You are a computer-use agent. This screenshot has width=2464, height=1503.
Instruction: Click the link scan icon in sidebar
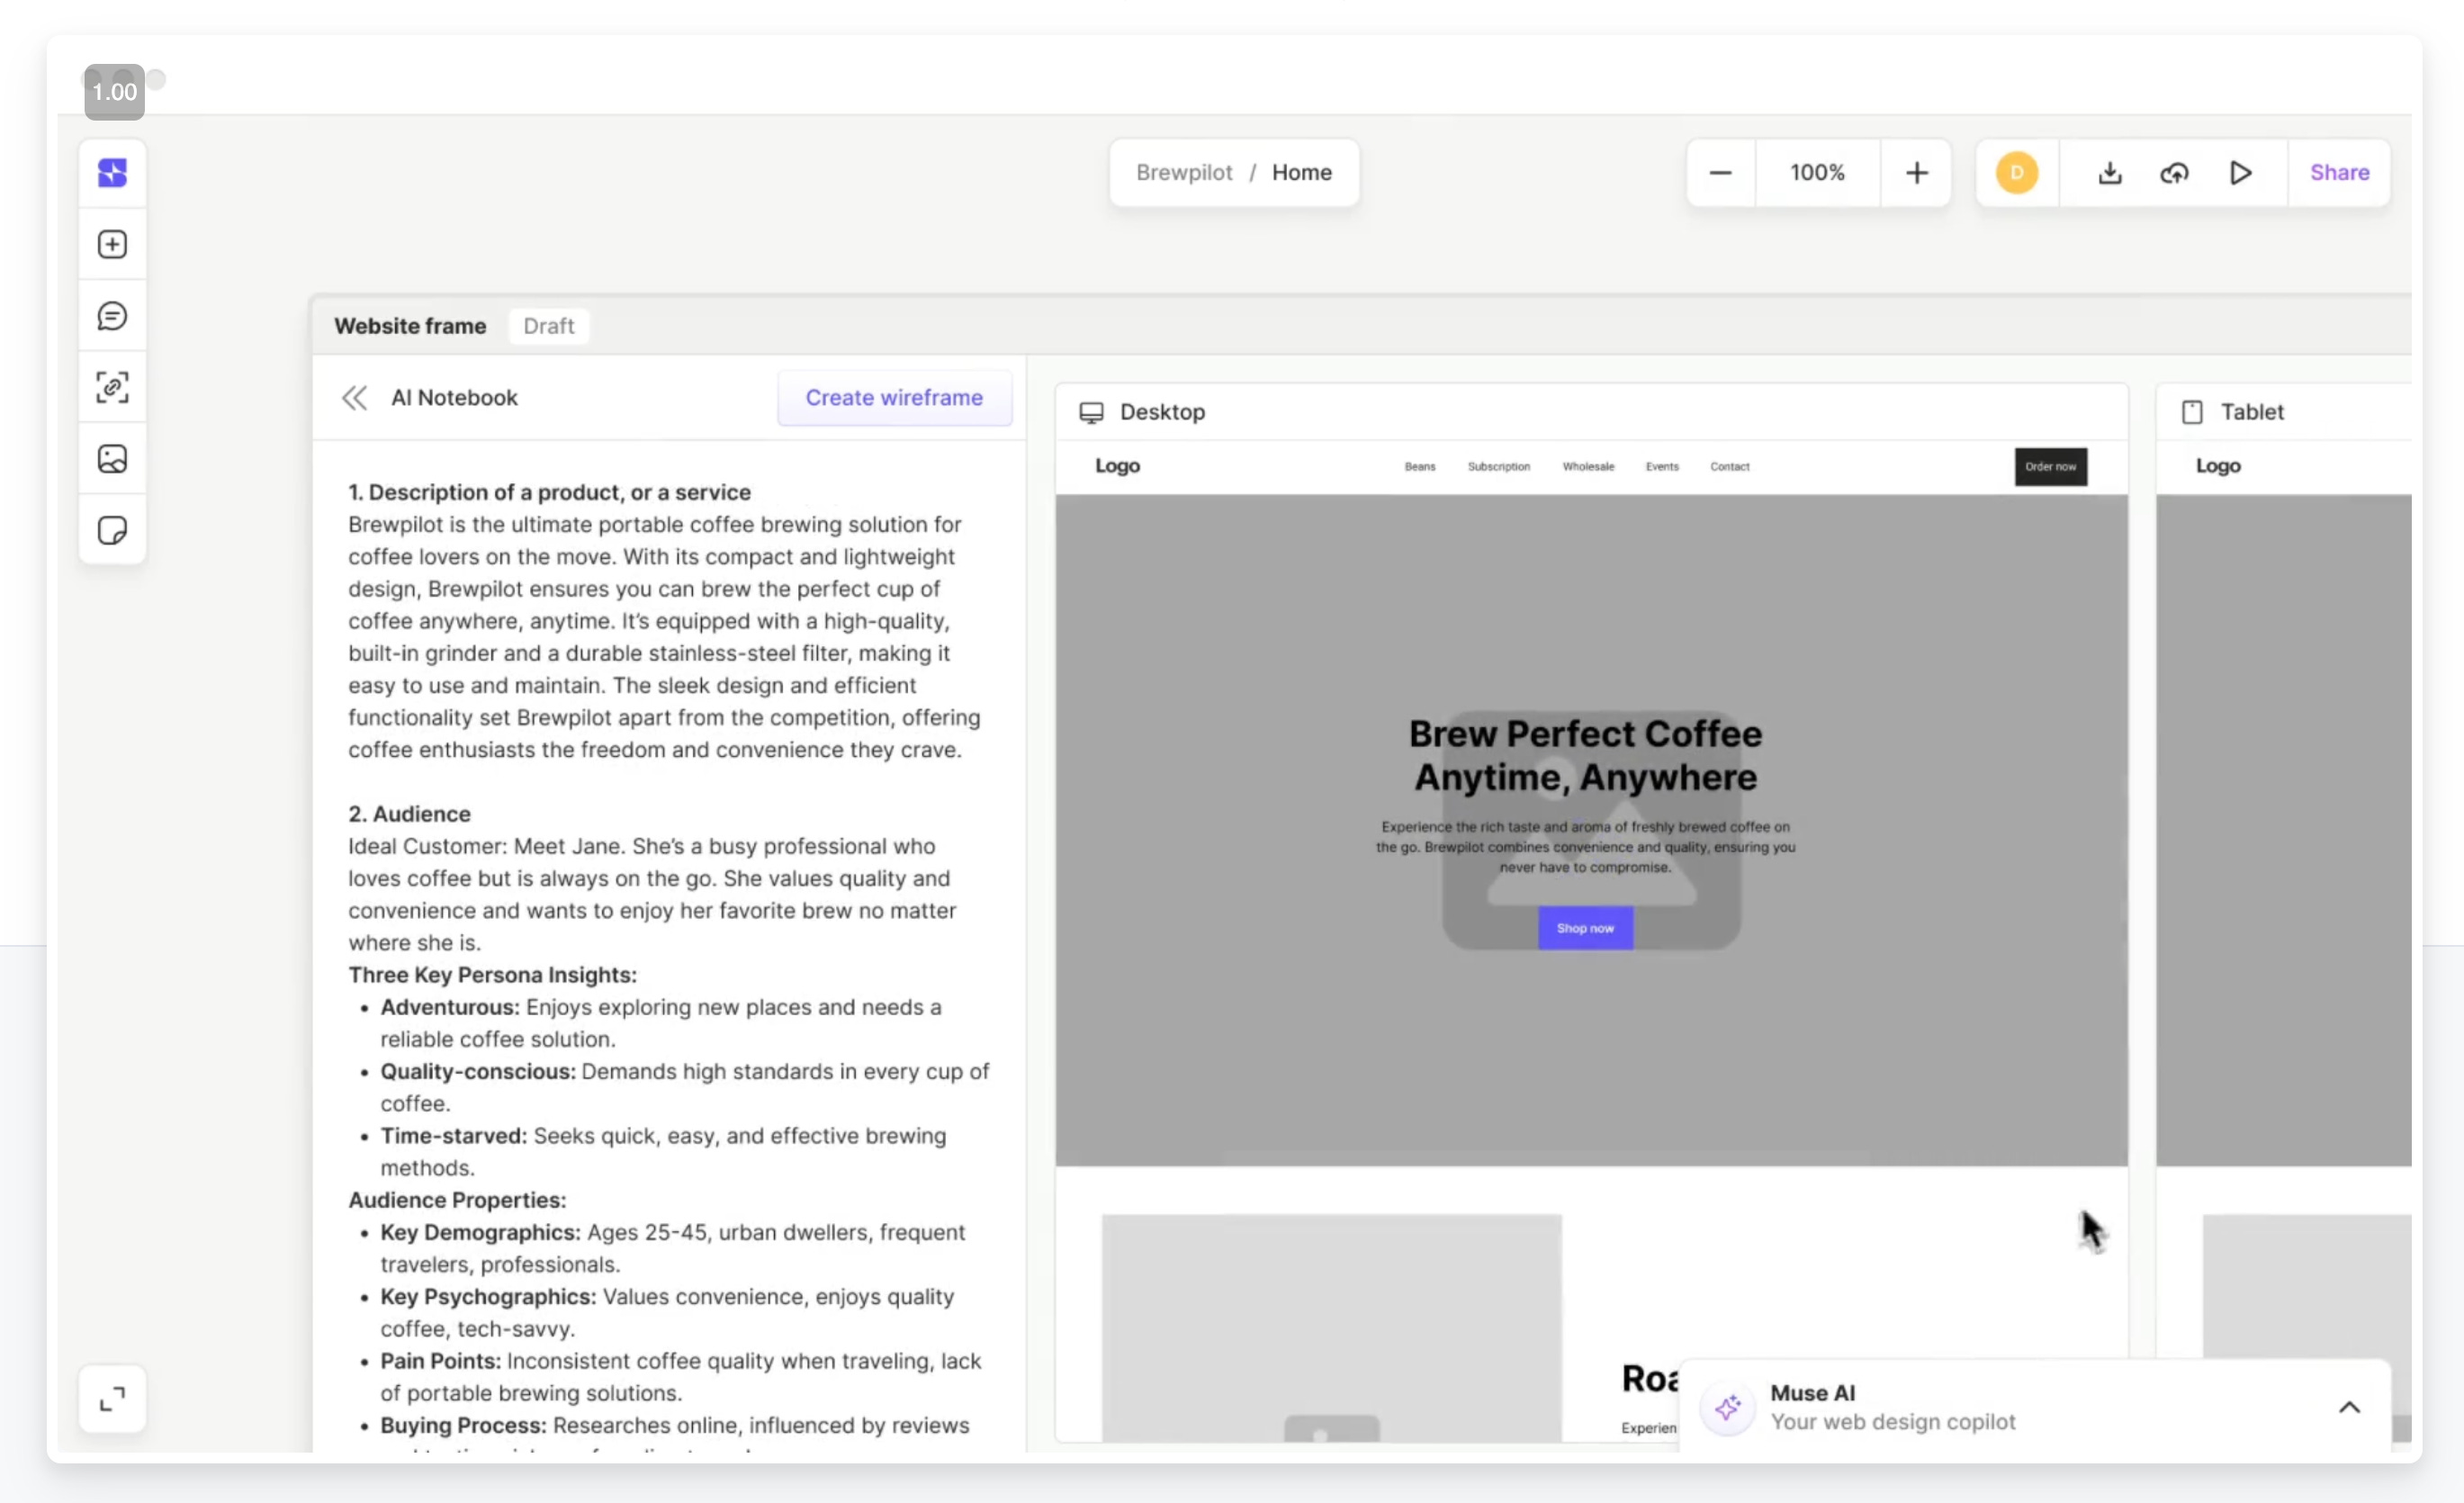coord(112,388)
